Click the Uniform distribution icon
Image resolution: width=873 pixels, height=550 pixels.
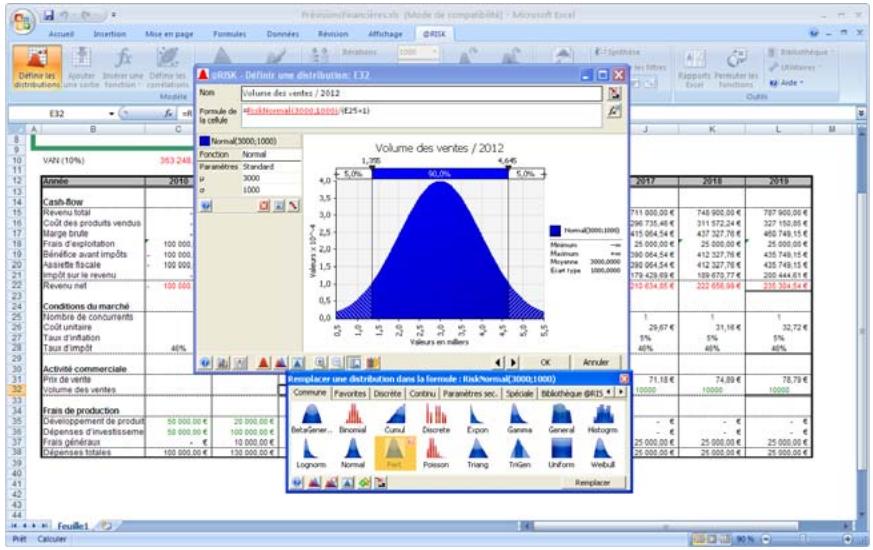(x=561, y=452)
